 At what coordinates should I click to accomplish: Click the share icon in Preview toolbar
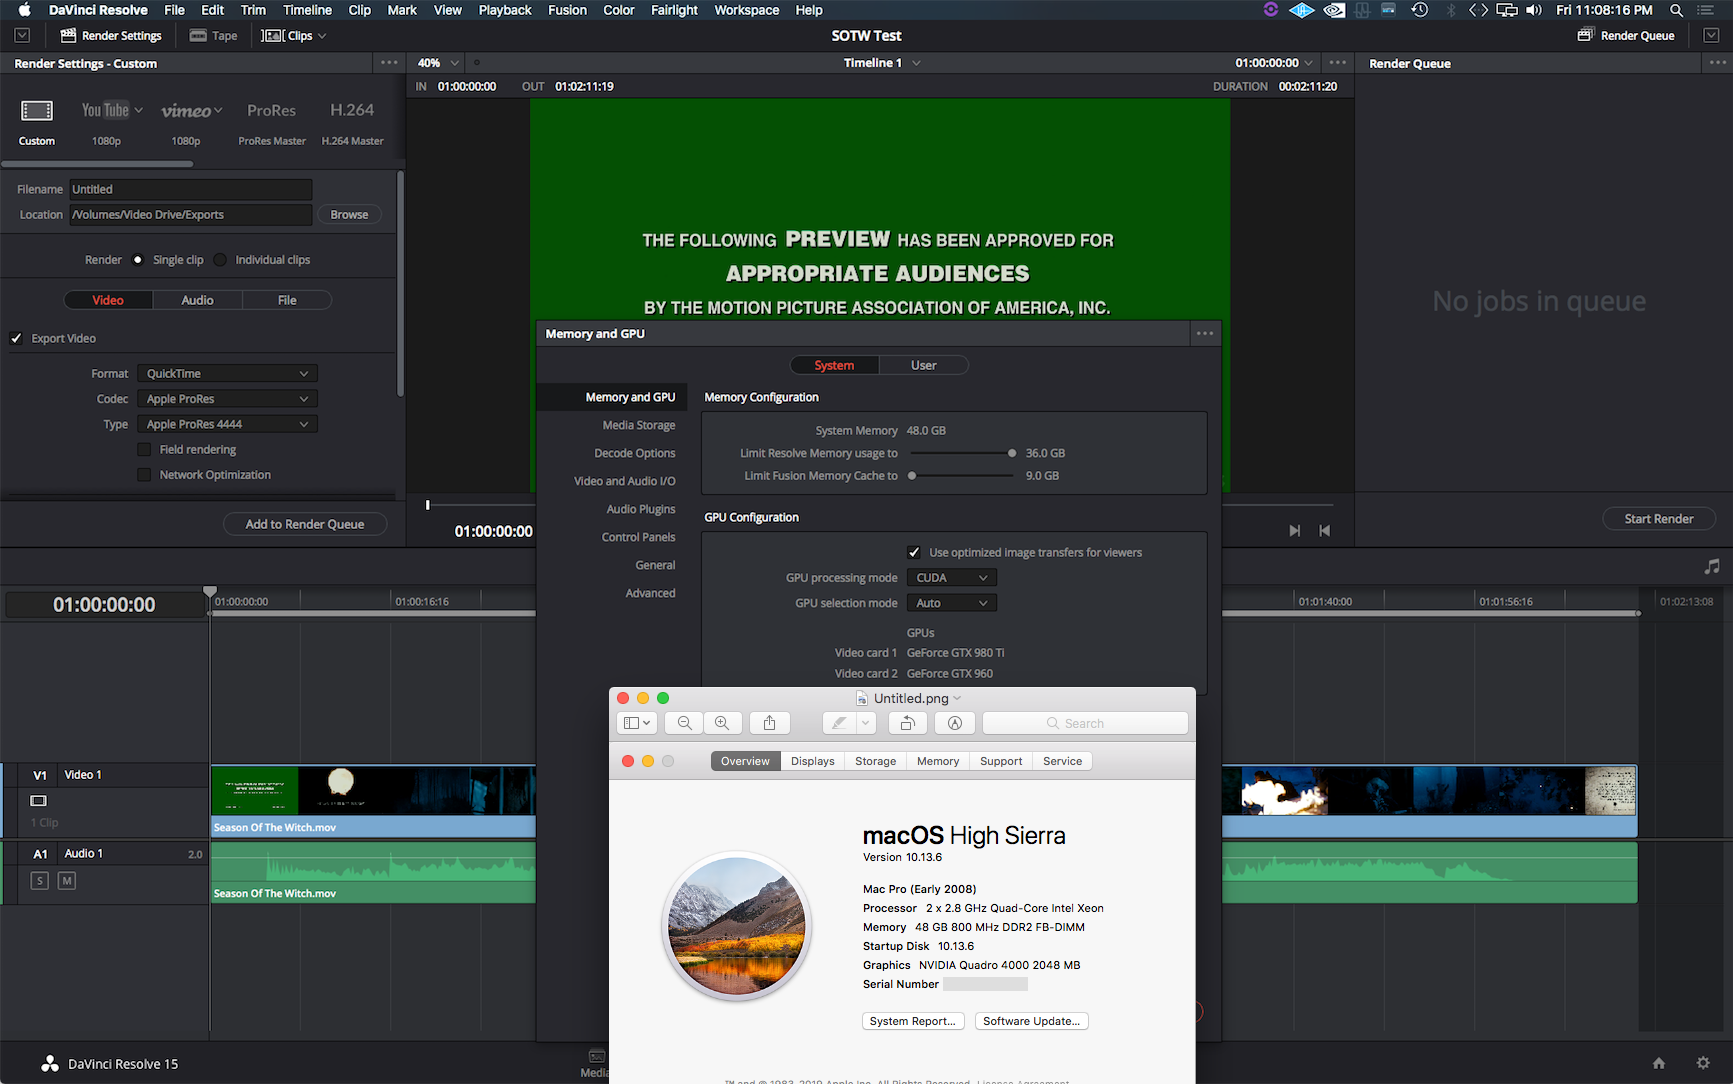[x=769, y=723]
